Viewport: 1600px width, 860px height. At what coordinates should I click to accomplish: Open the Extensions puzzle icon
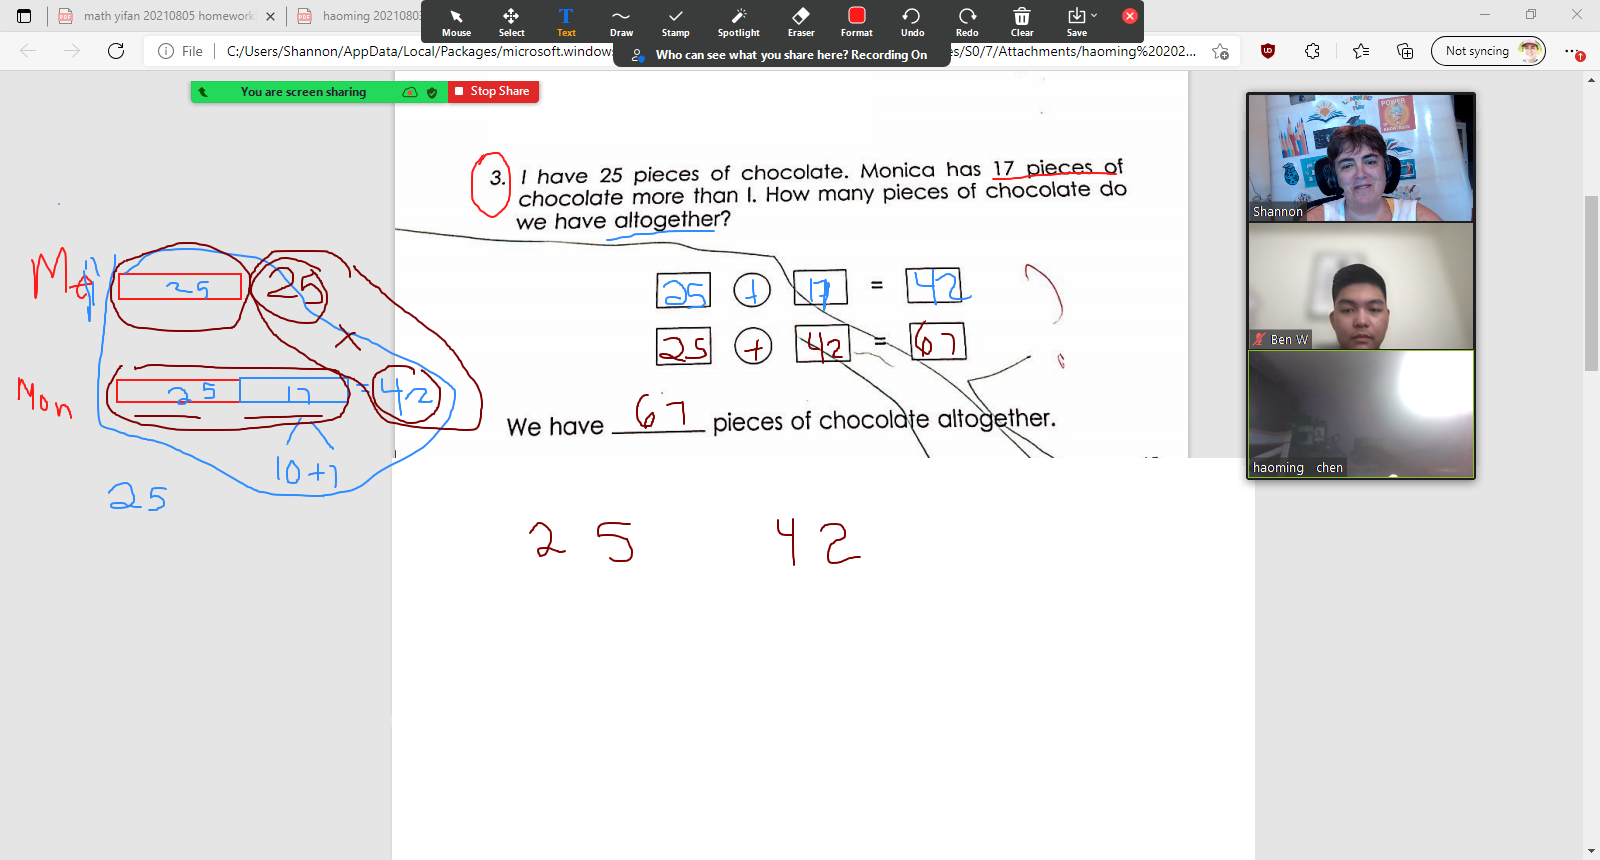(1312, 51)
